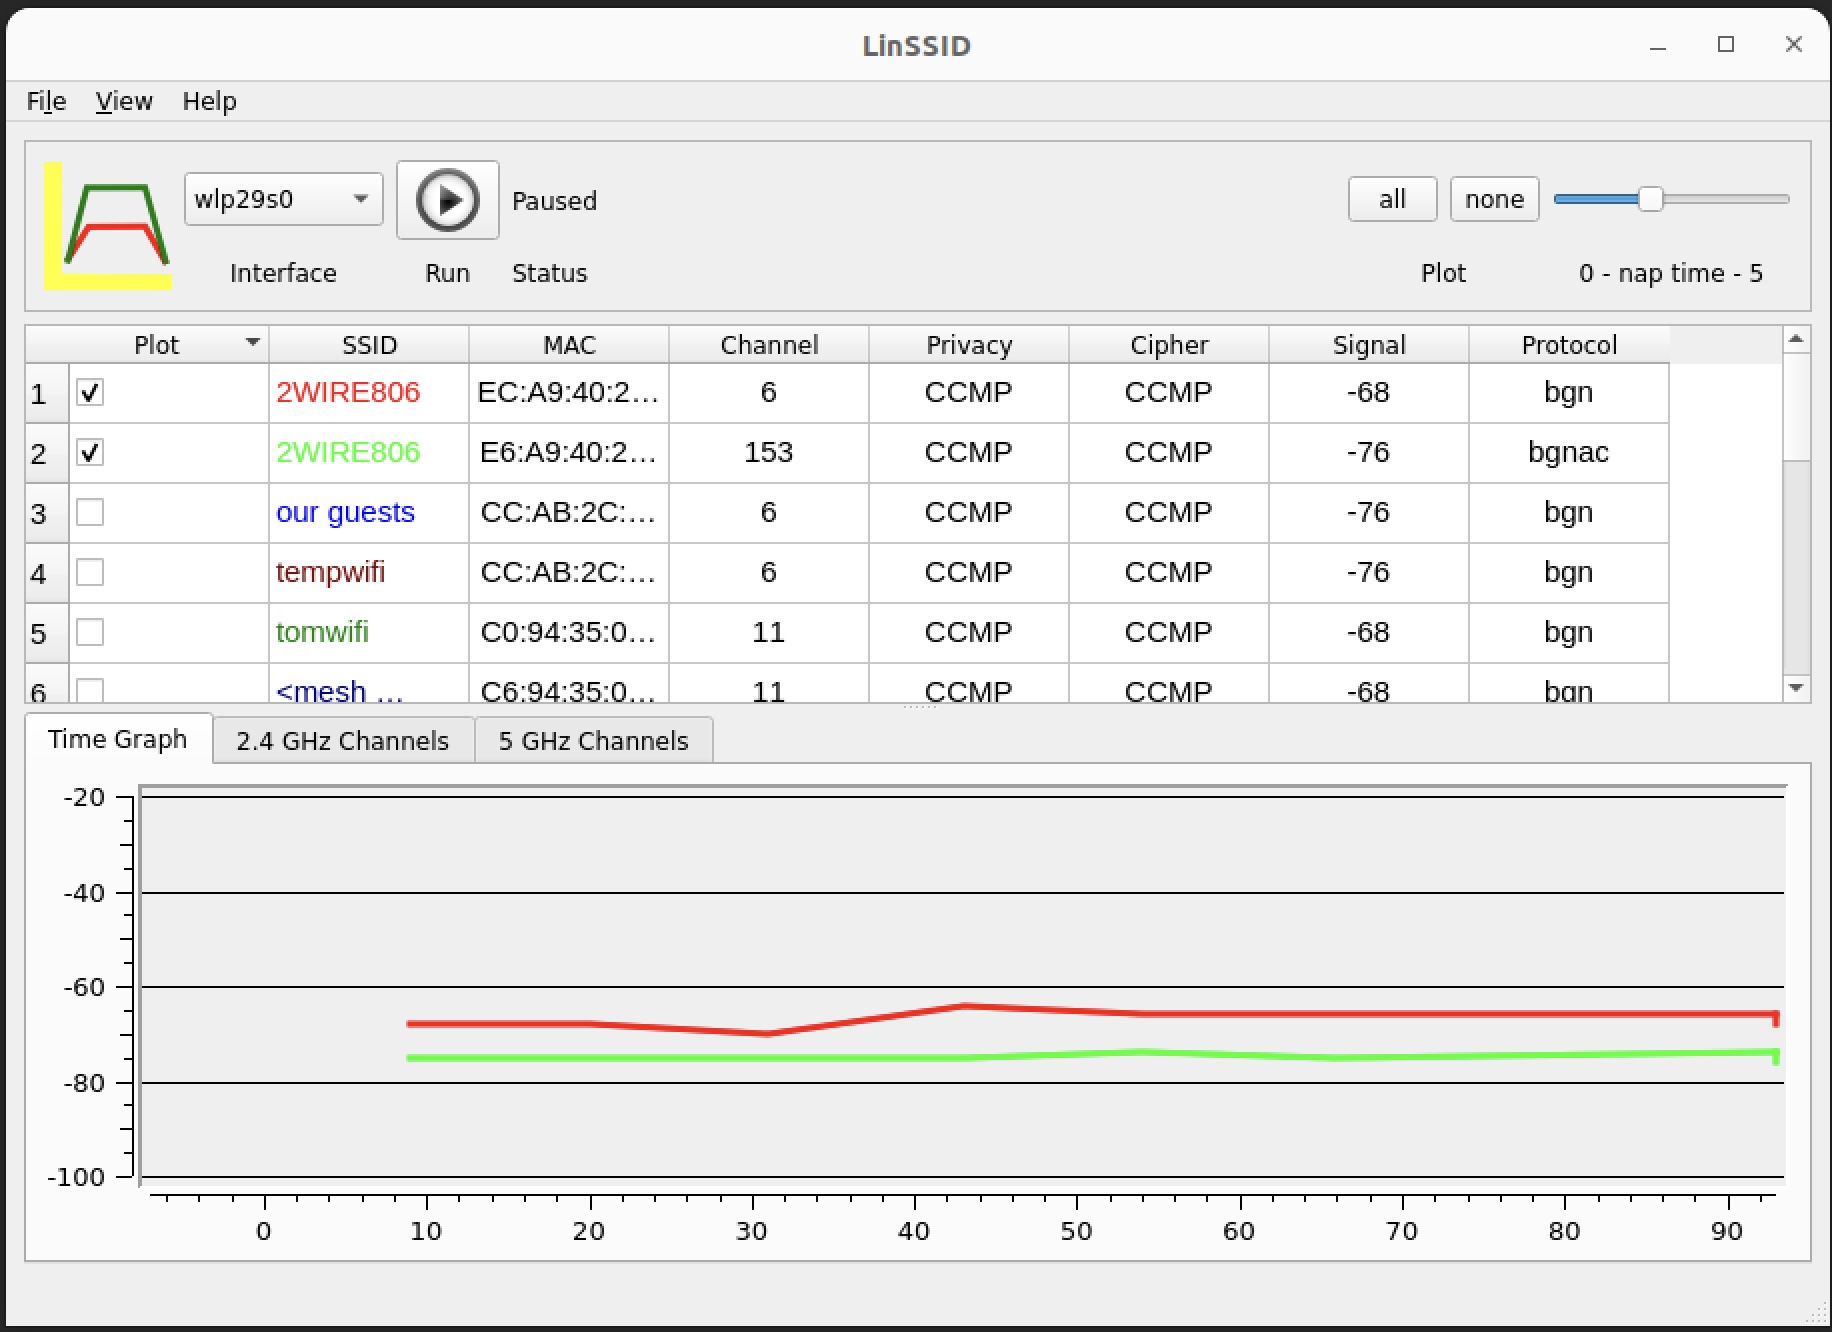Select row header number 3
The width and height of the screenshot is (1832, 1332).
(47, 513)
